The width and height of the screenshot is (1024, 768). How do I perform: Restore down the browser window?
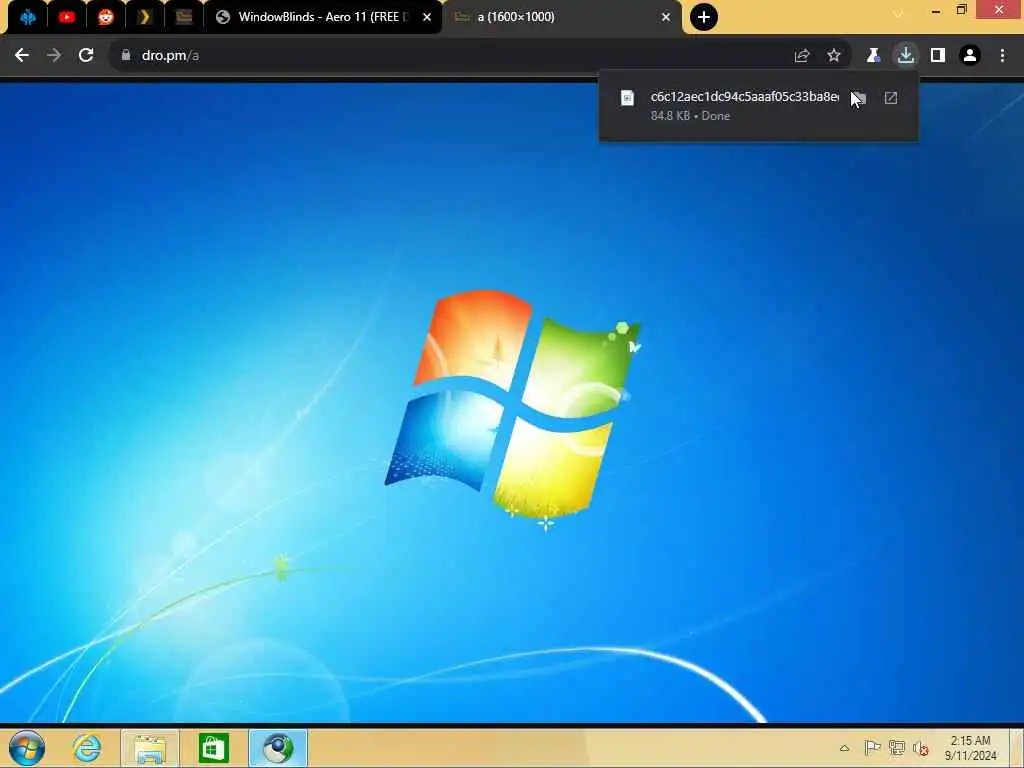(x=961, y=10)
